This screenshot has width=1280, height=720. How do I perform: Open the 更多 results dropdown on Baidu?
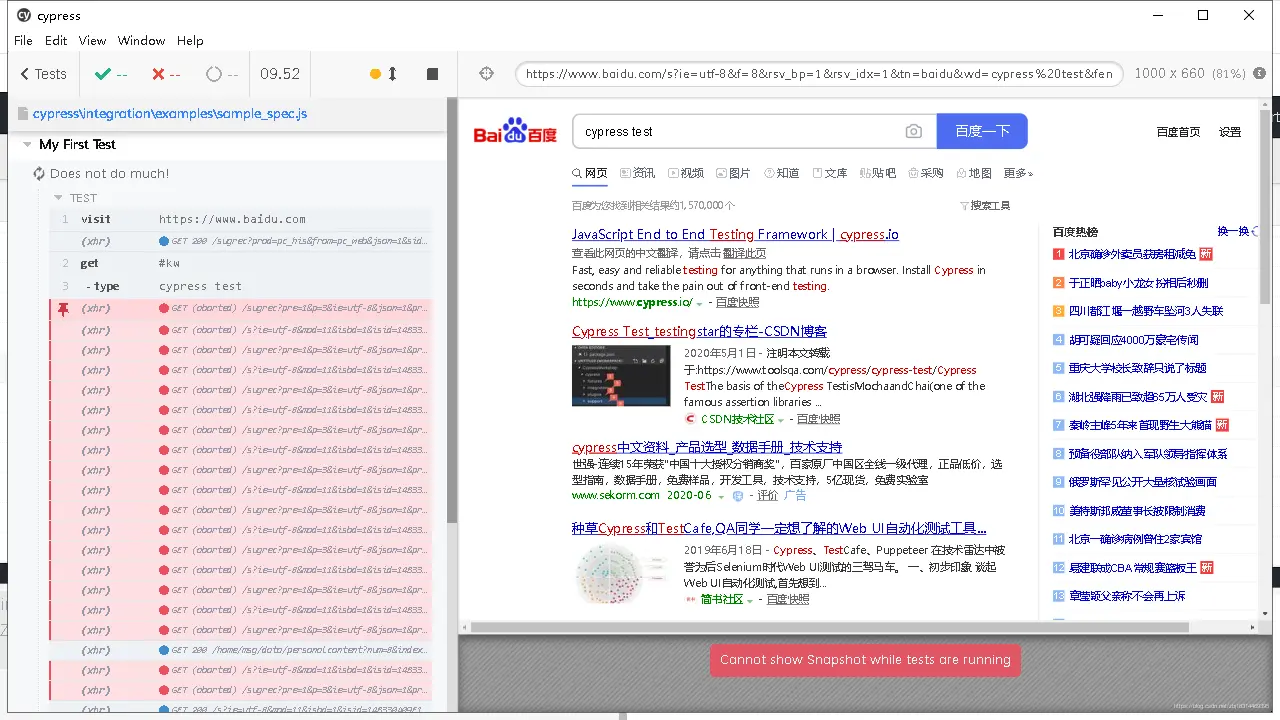click(1017, 172)
